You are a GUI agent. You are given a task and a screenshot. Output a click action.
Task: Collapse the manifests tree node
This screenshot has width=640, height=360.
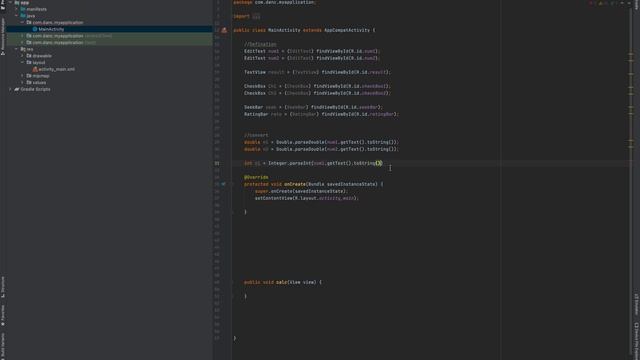click(16, 9)
